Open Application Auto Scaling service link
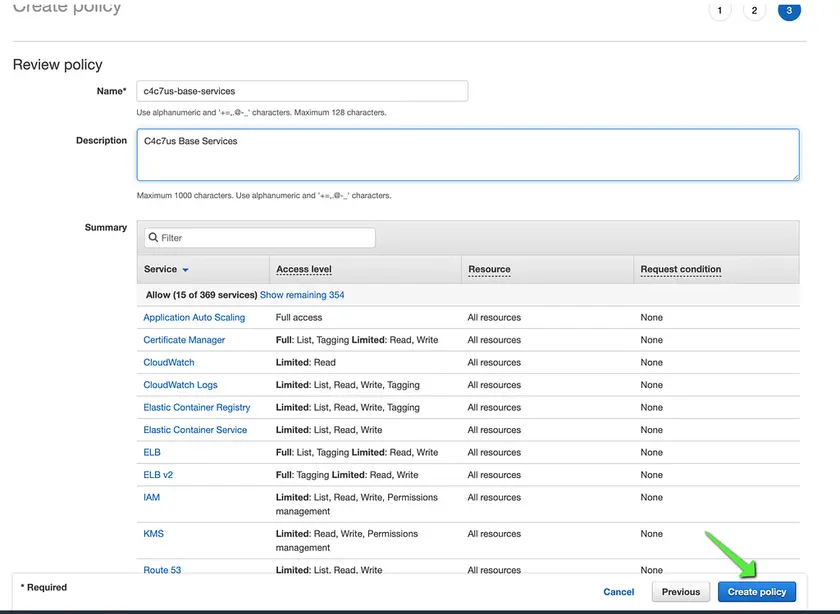 194,317
